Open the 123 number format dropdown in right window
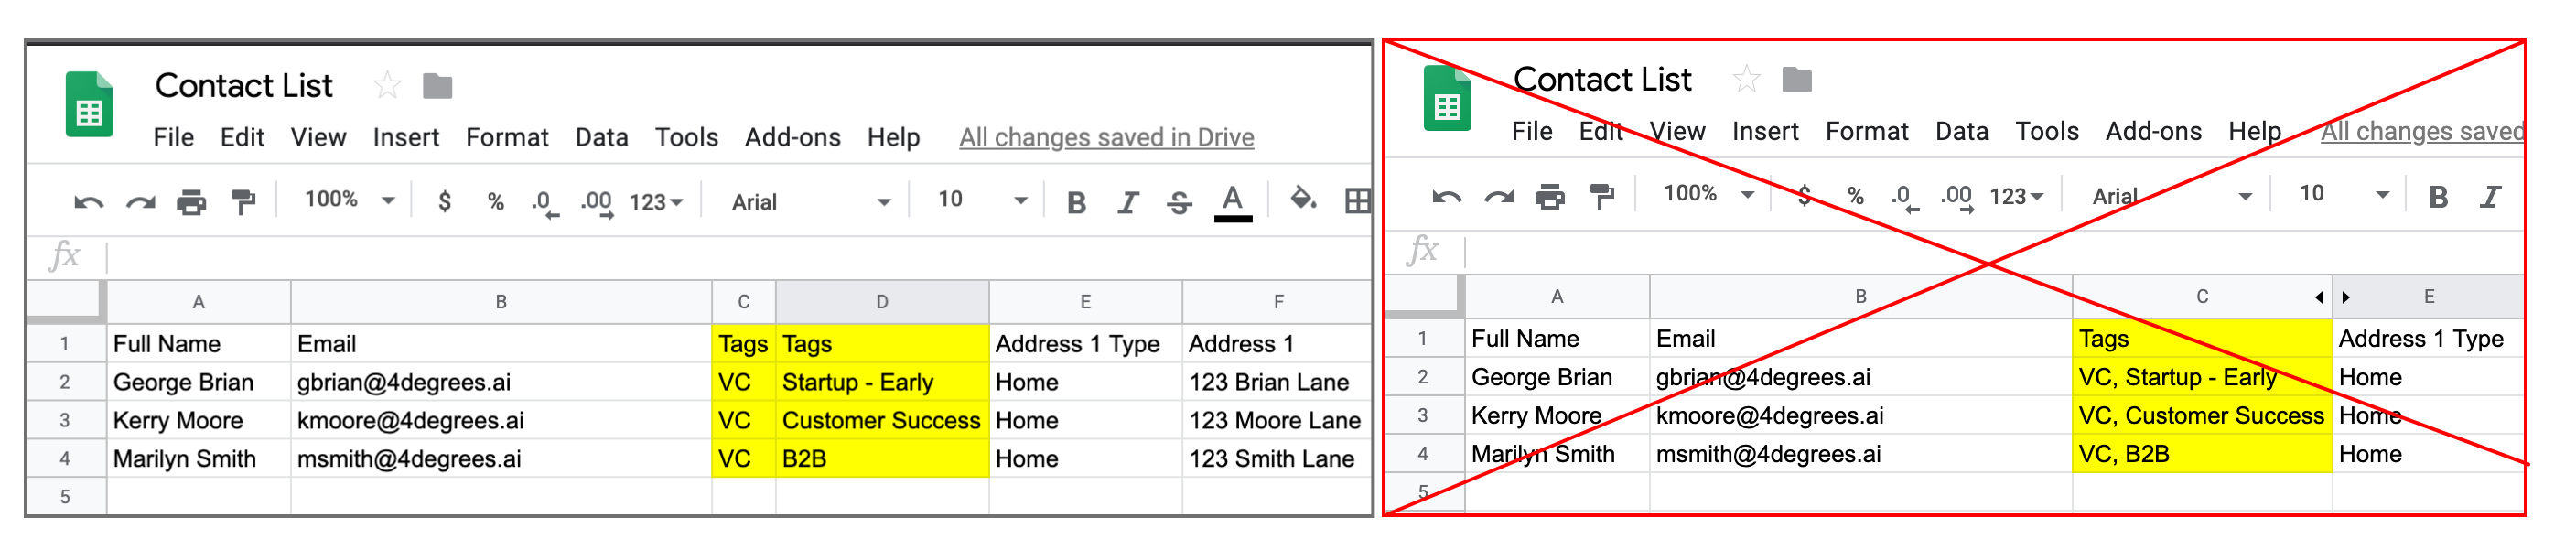Screen dimensions: 2576x550 (x=2016, y=197)
